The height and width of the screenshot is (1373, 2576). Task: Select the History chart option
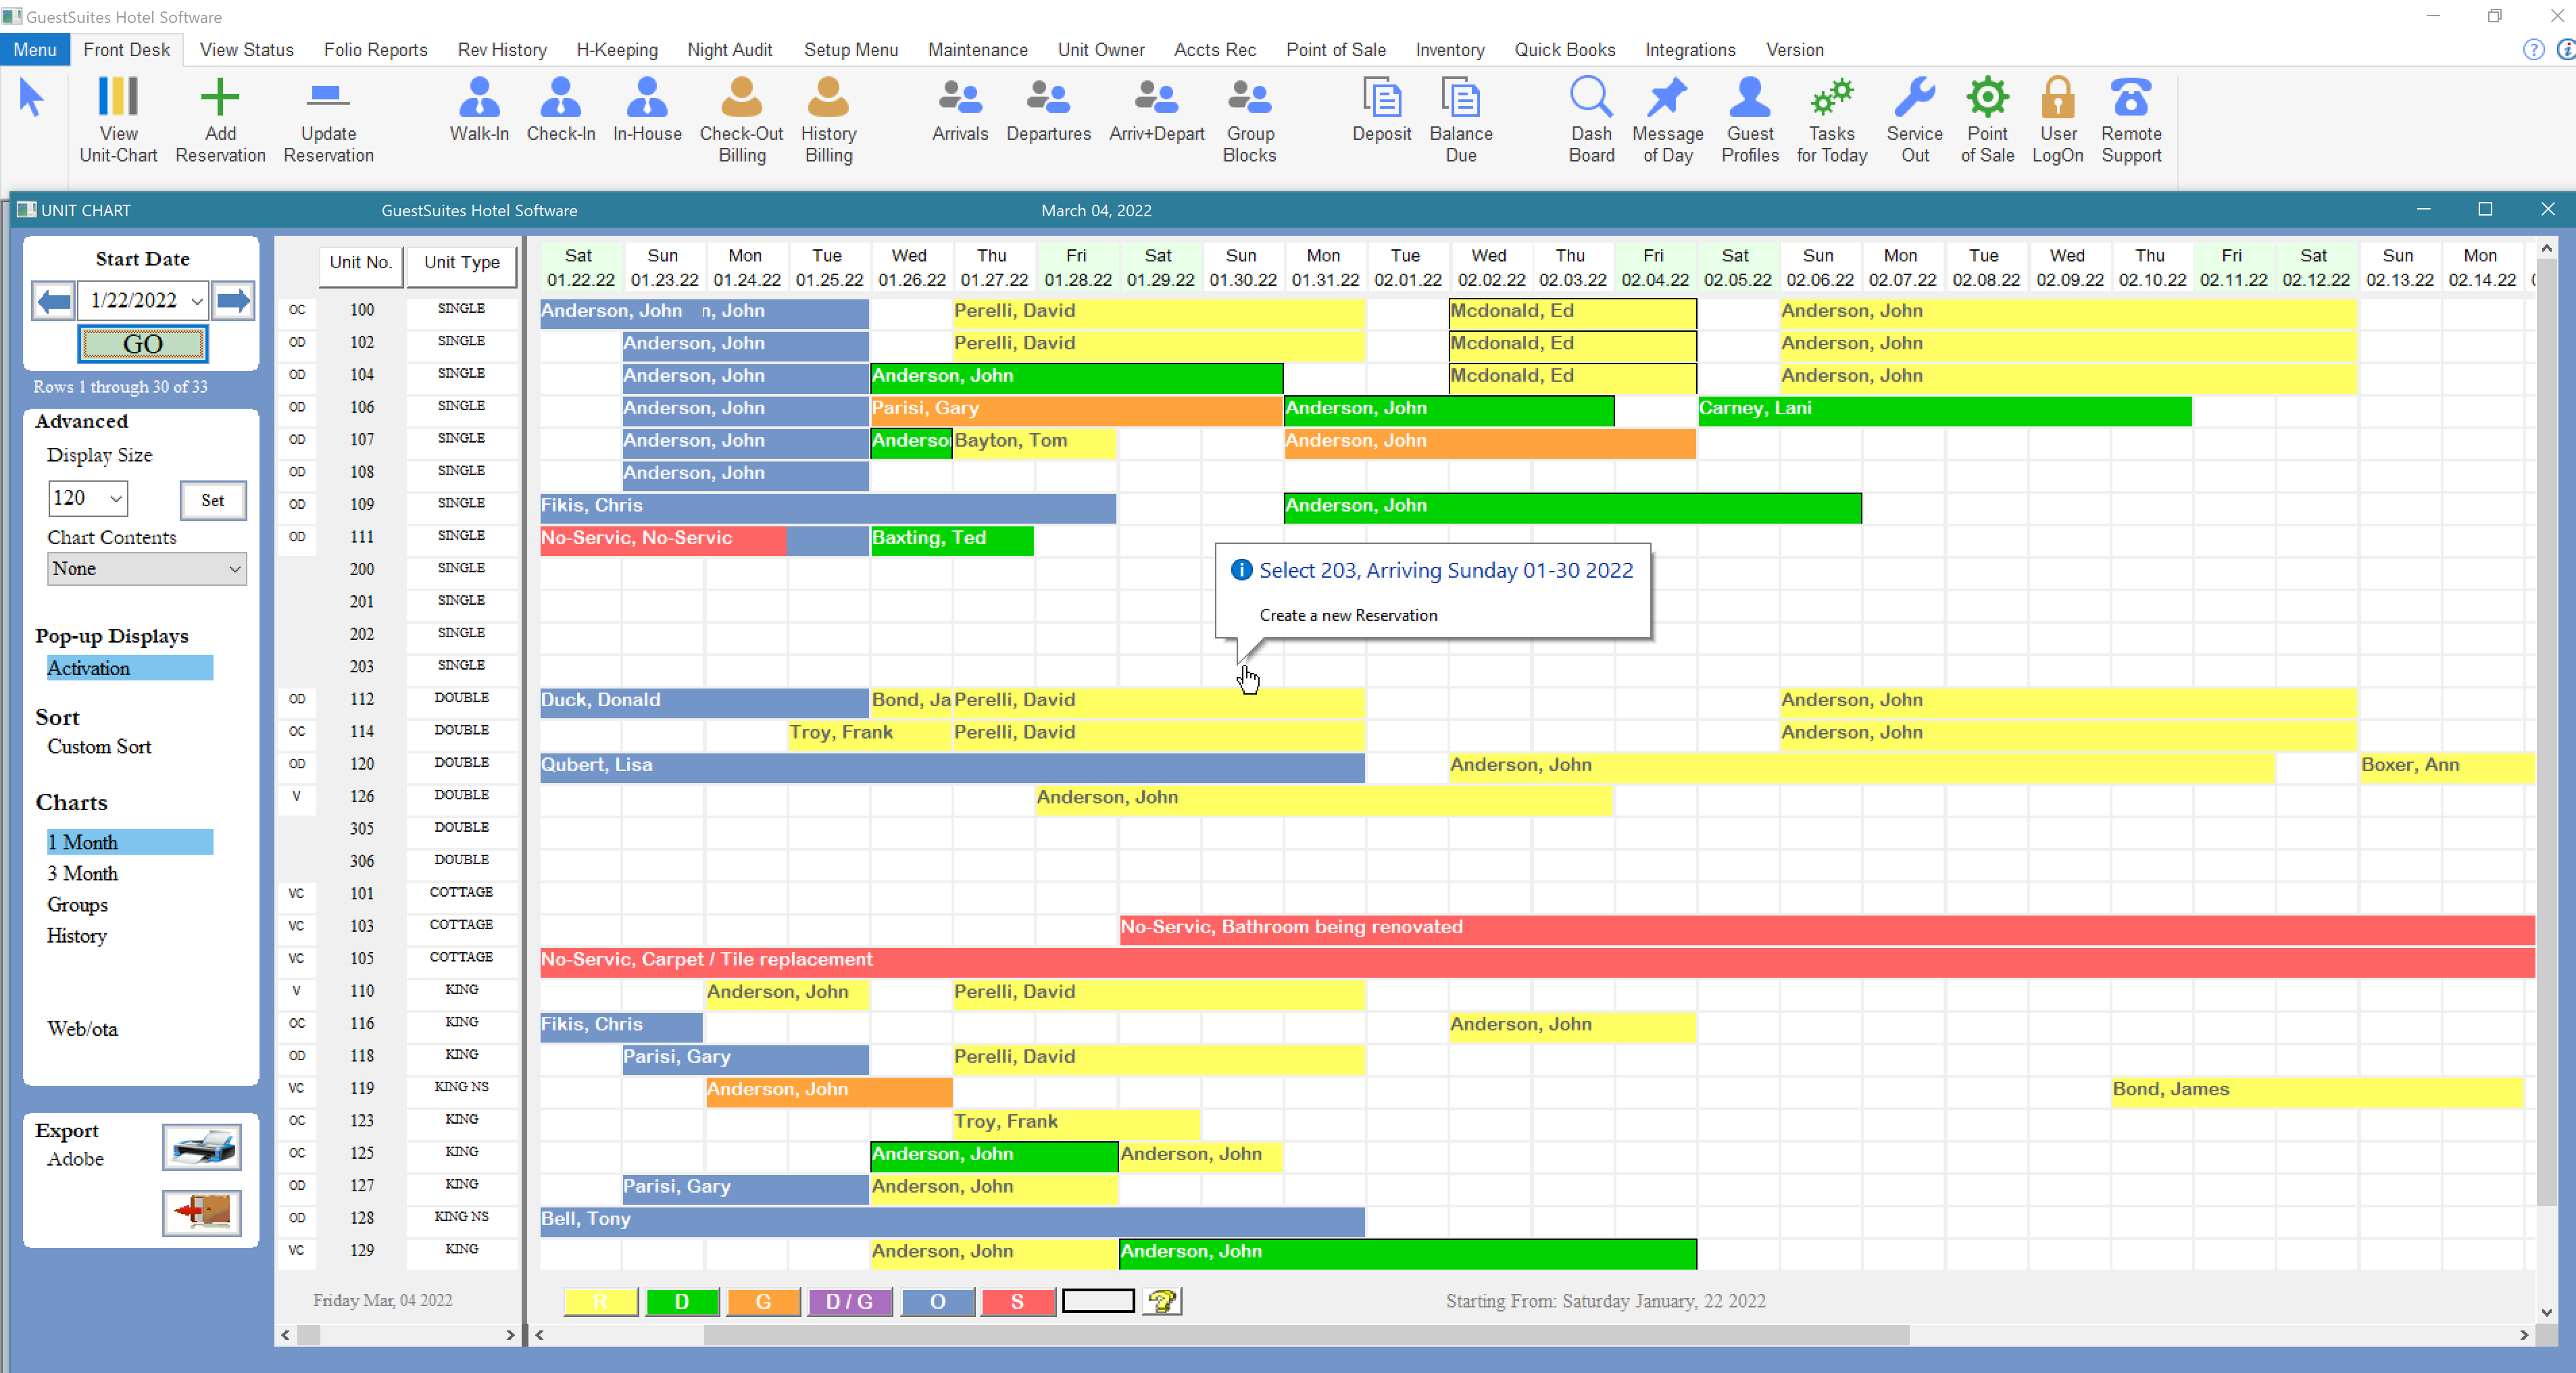77,936
